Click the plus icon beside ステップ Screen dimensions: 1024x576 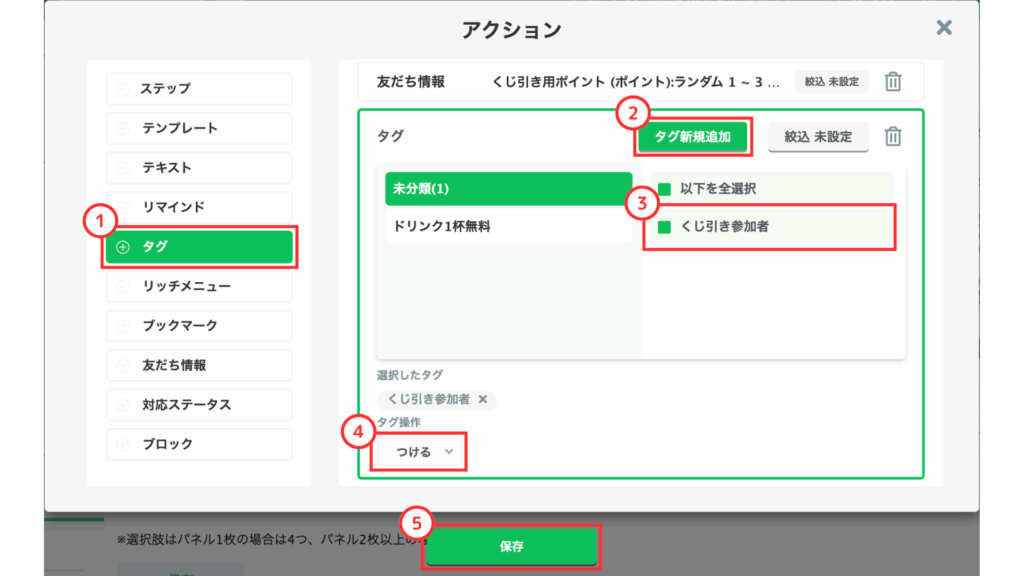coord(123,89)
